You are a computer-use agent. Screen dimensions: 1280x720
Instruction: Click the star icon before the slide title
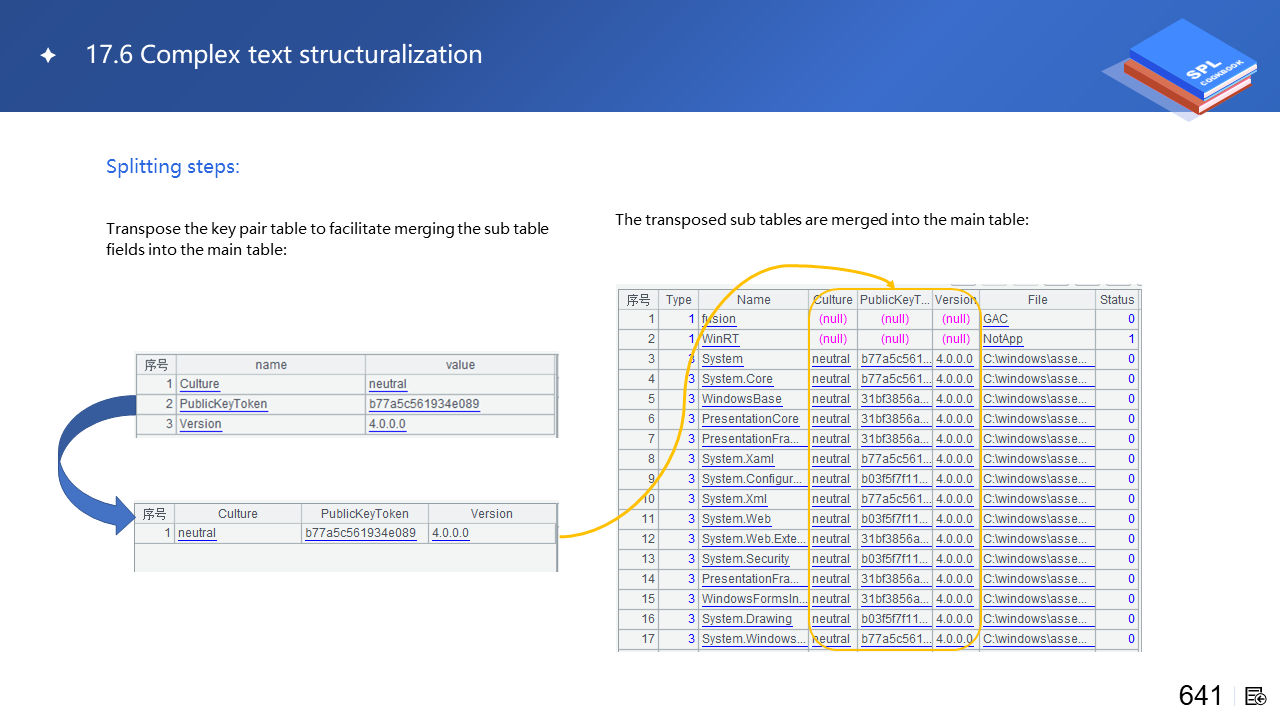point(48,56)
